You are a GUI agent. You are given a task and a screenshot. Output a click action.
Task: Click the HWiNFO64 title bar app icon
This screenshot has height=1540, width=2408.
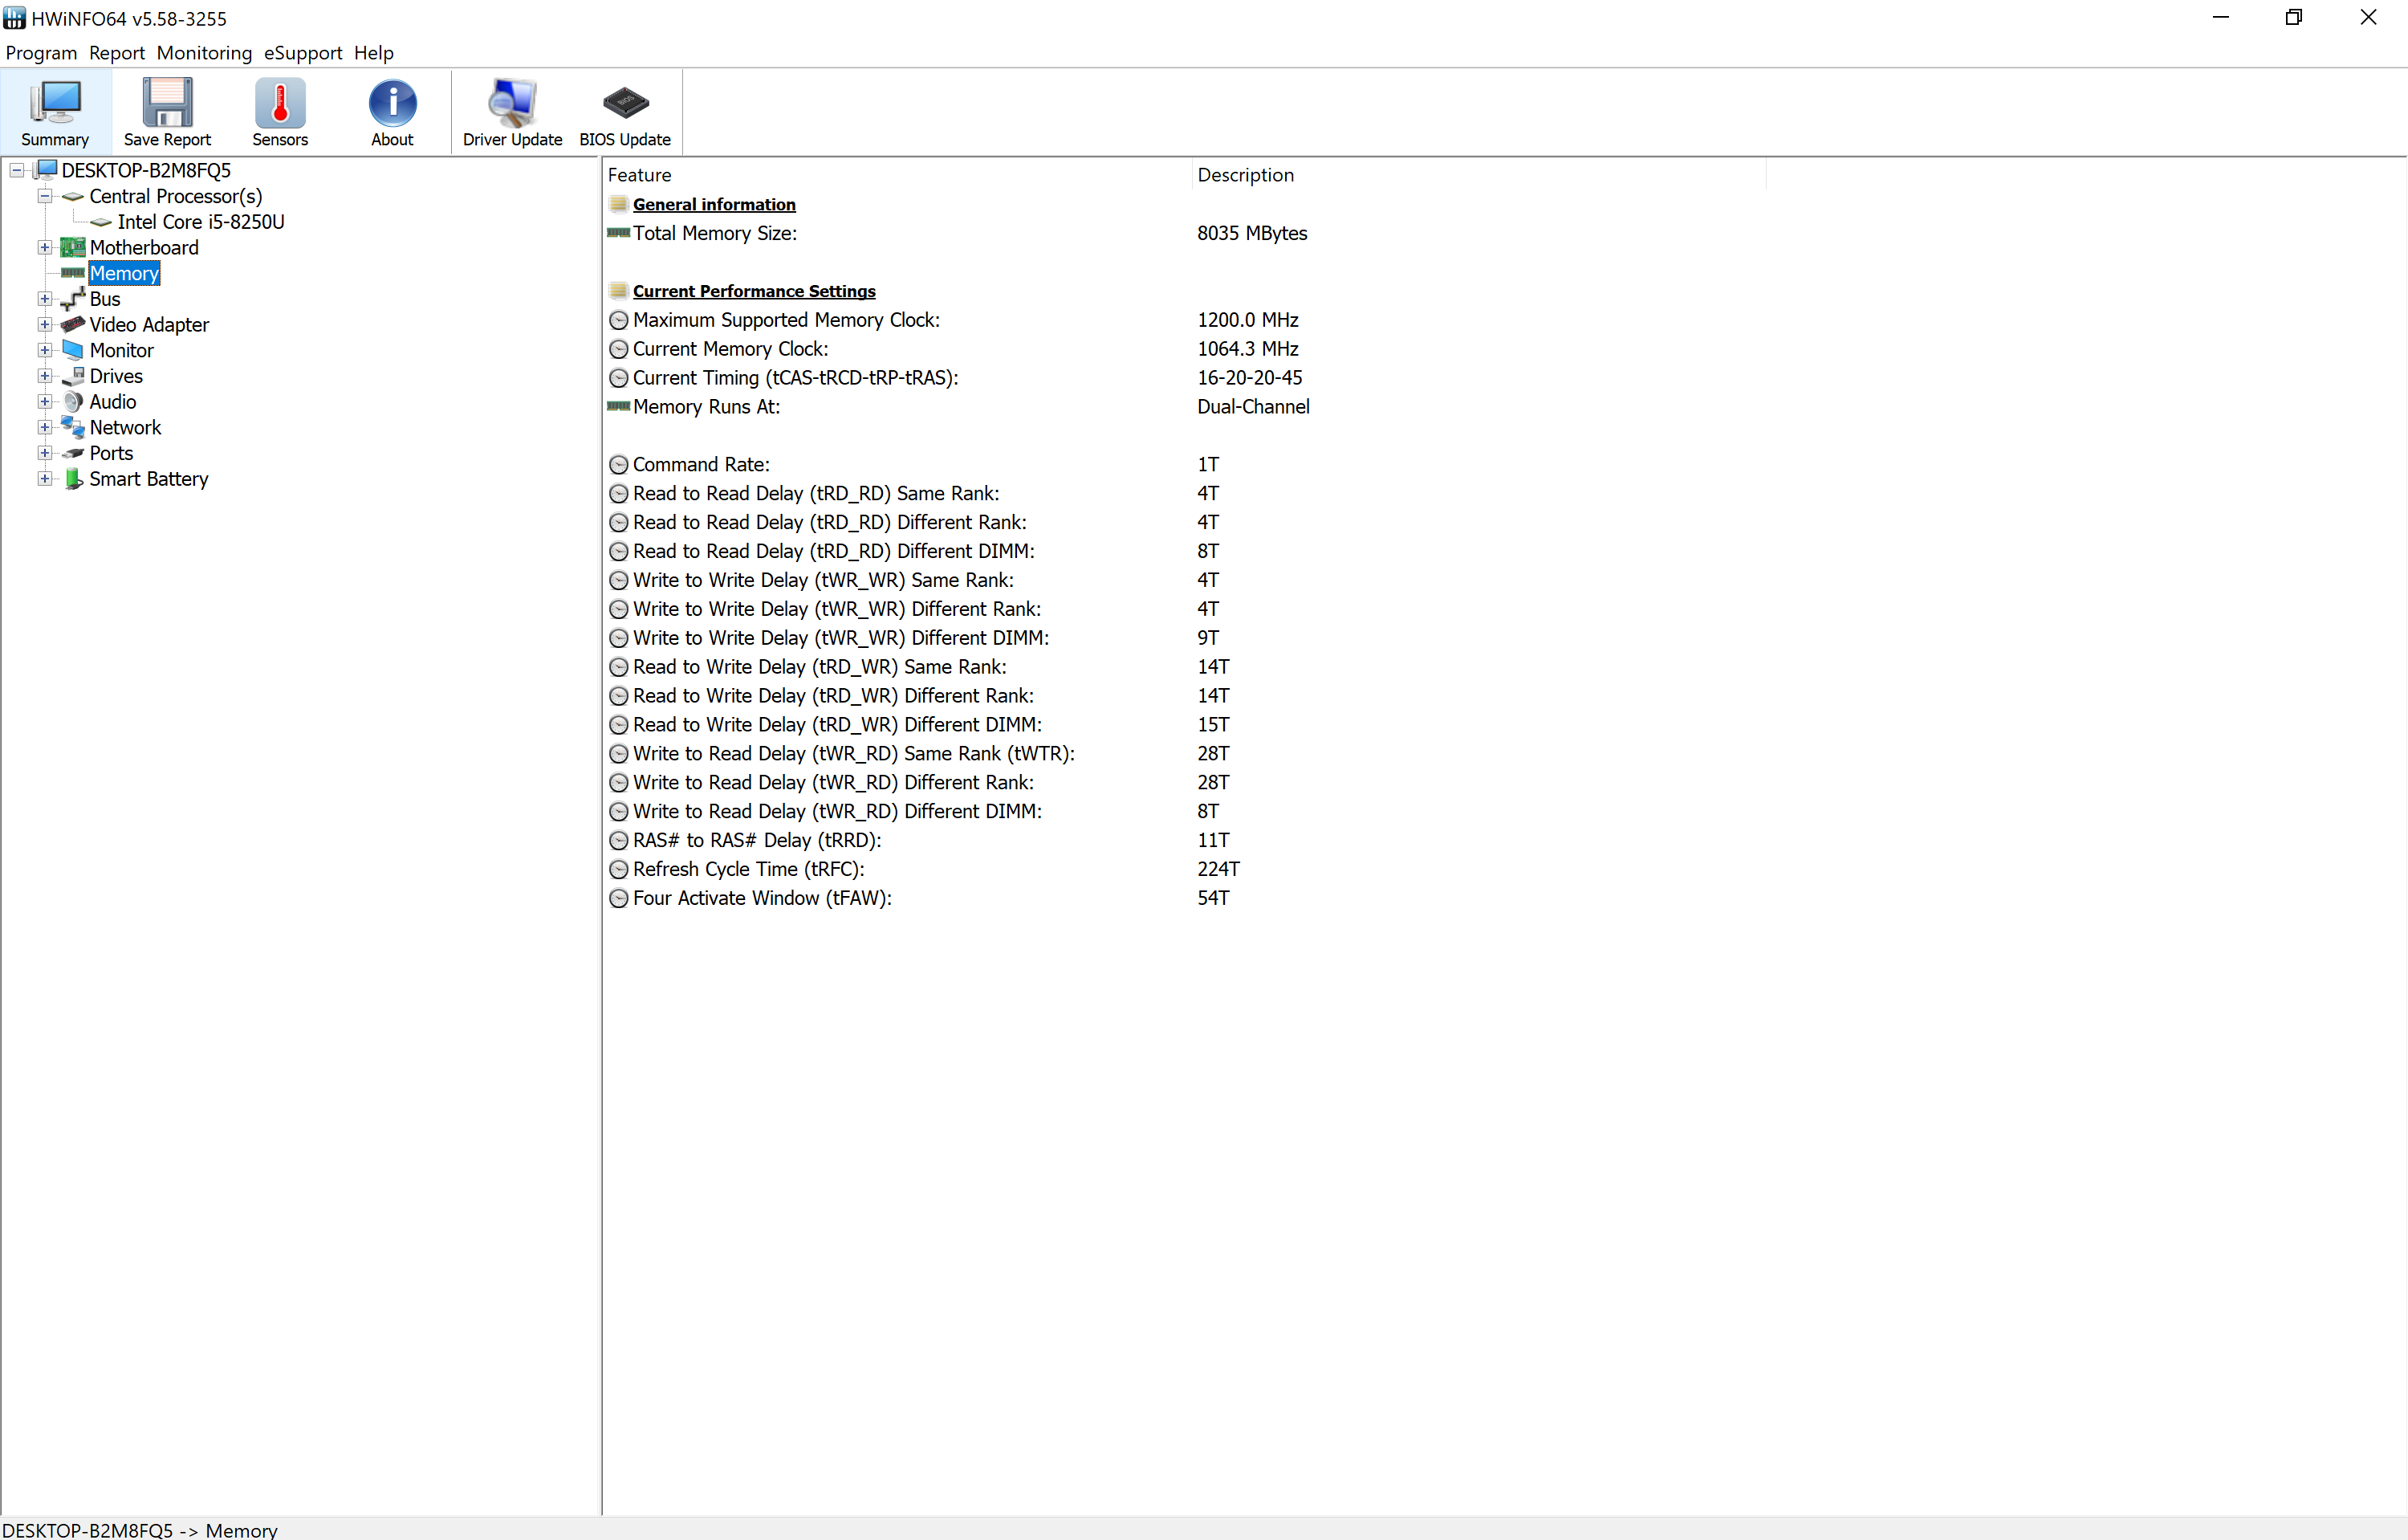14,18
